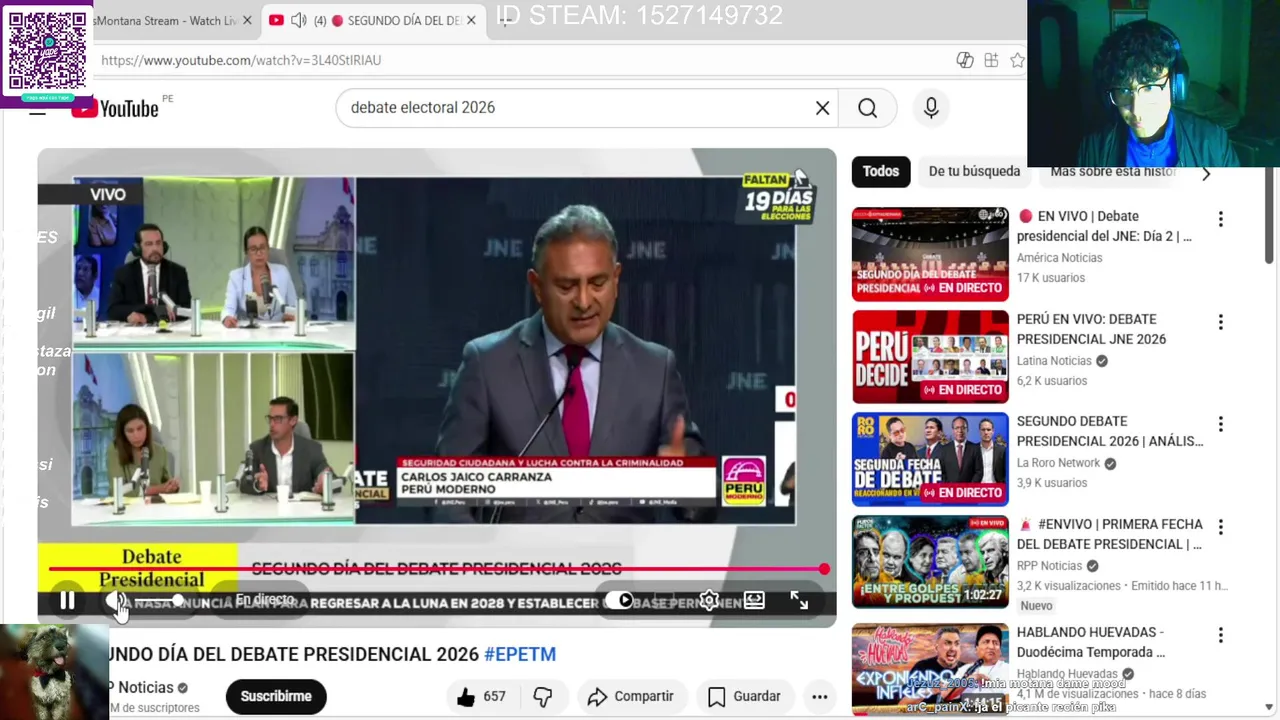The height and width of the screenshot is (720, 1280).
Task: Click the La Roro Network channel name
Action: pos(1058,463)
